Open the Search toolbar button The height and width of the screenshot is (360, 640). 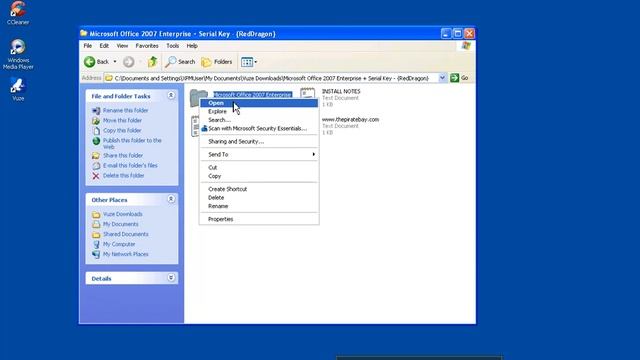[180, 62]
